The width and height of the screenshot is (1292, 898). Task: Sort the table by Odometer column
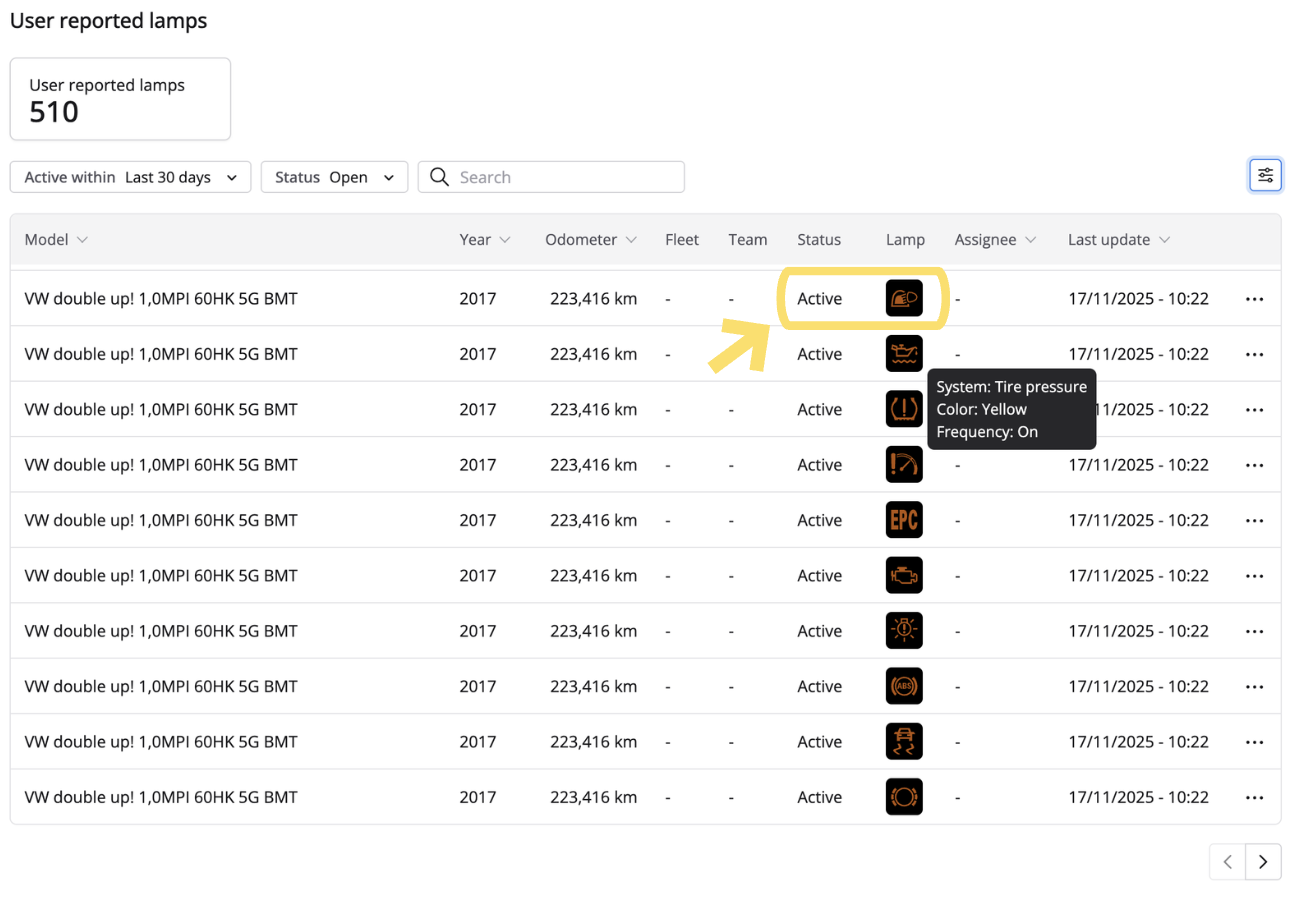point(591,240)
